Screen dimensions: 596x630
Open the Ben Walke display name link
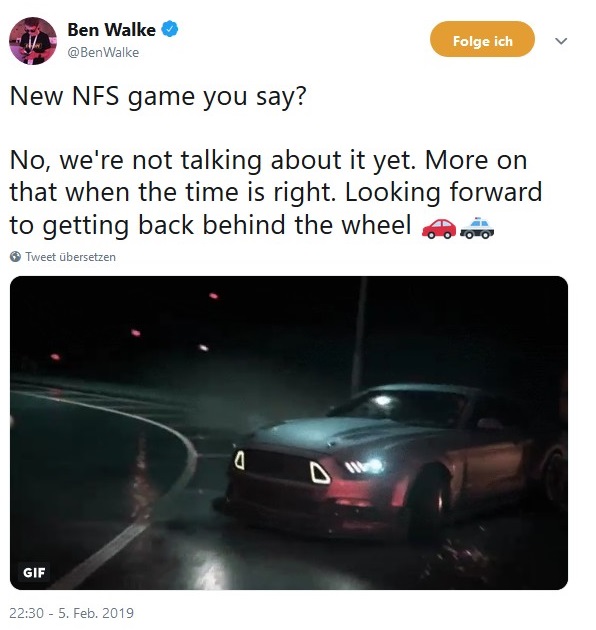click(x=111, y=30)
